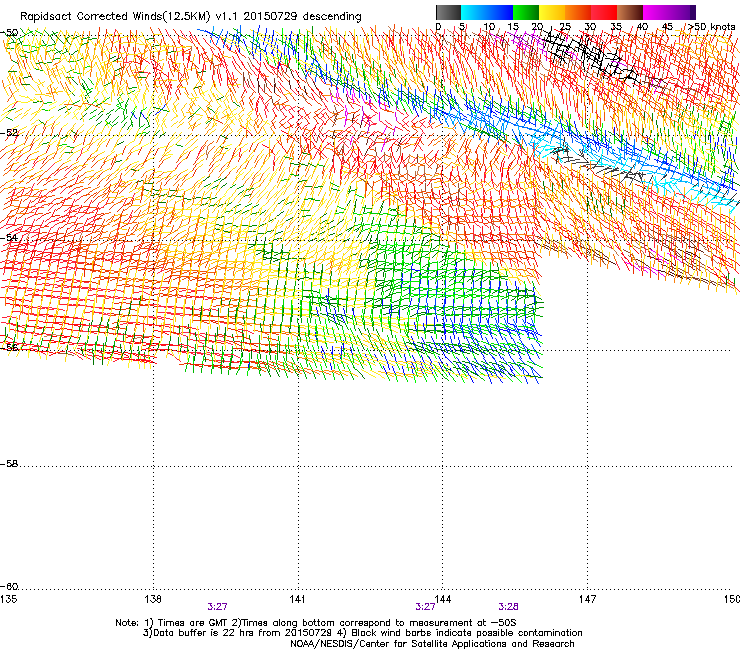
Task: Click the 147 longitude axis label
Action: coord(588,599)
